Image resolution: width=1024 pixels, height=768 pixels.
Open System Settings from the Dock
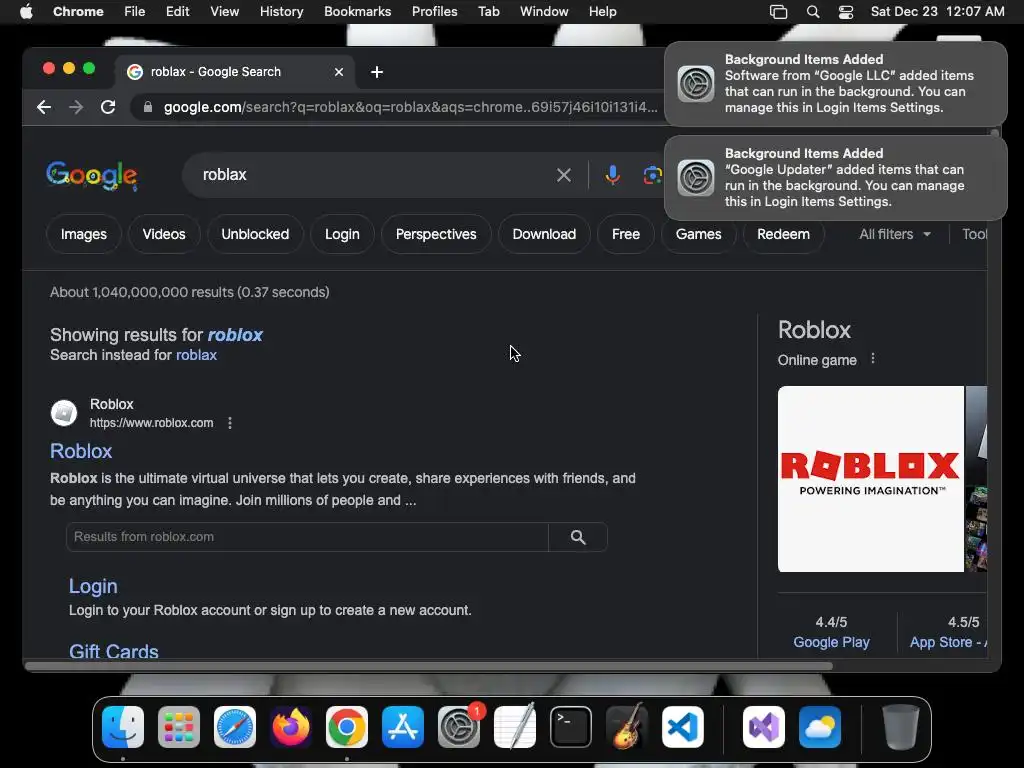pos(458,727)
